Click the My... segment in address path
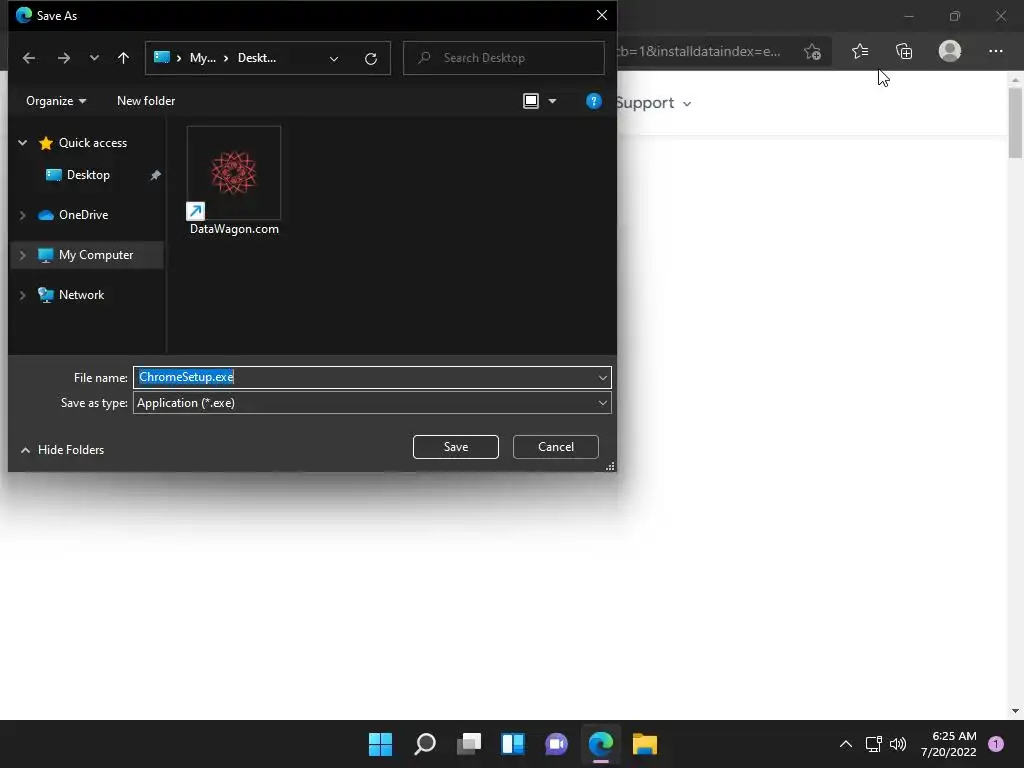 [x=202, y=58]
